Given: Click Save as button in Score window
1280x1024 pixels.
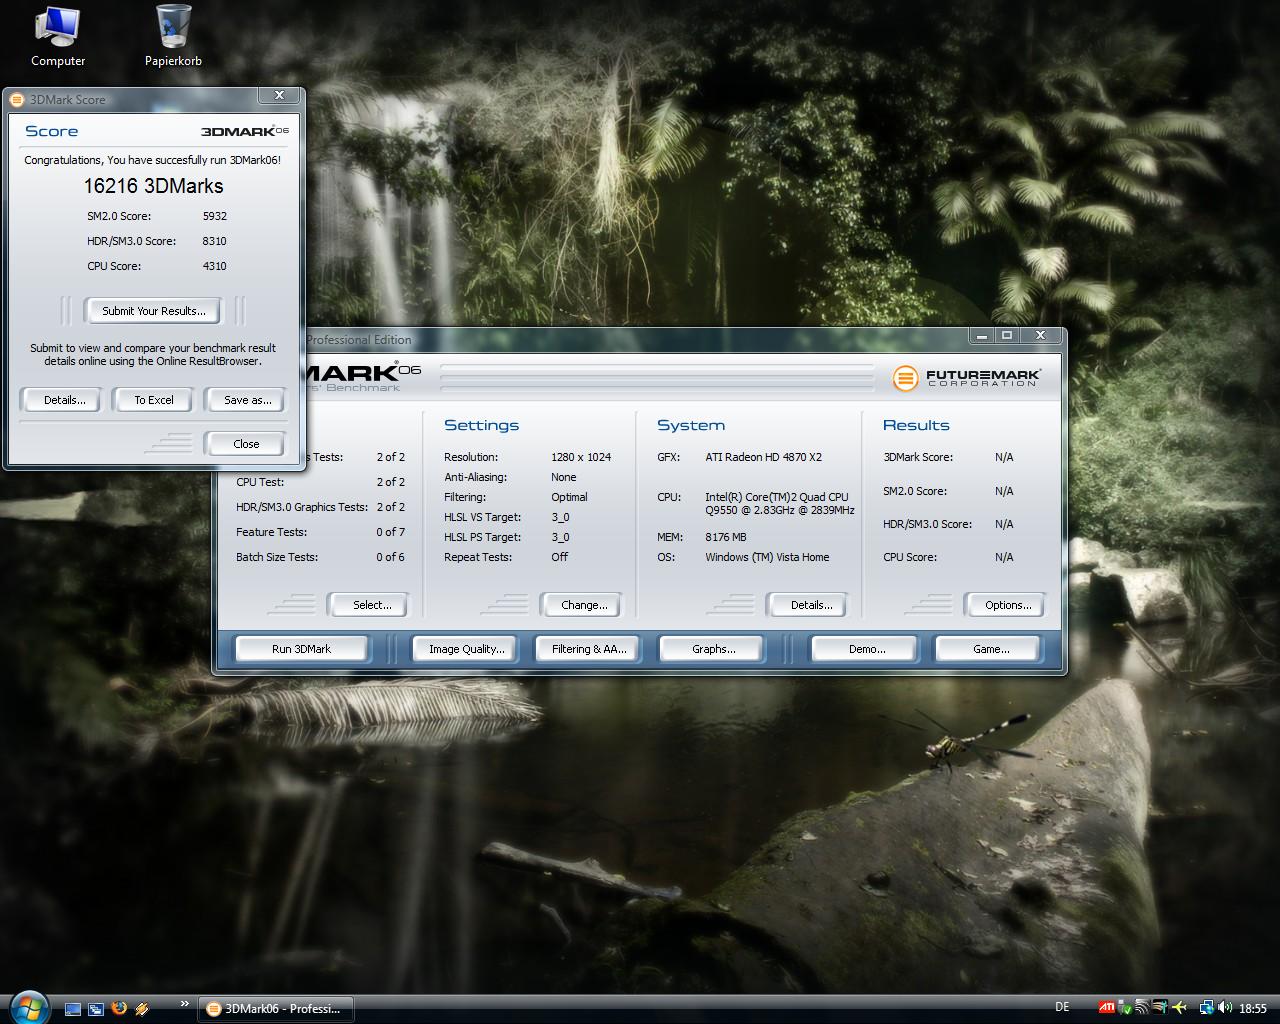Looking at the screenshot, I should pos(247,400).
